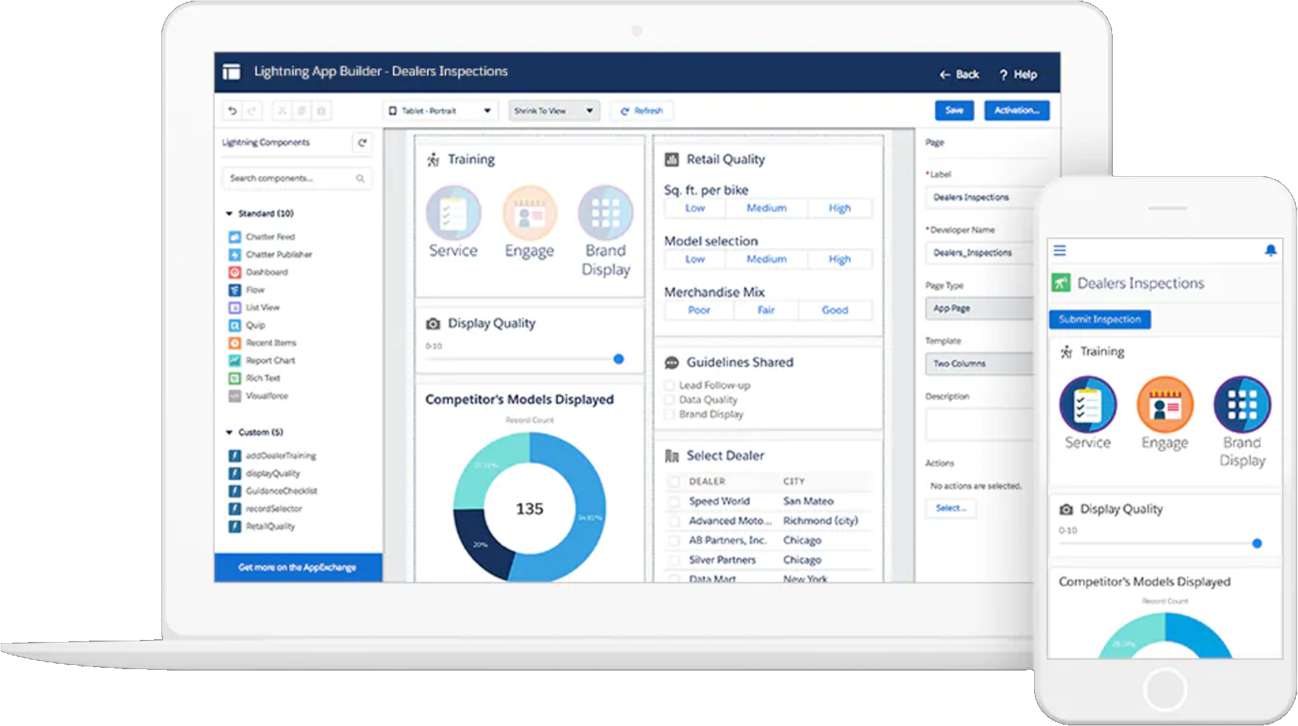Tap the Brand Display icon on the phone
The width and height of the screenshot is (1298, 726).
click(1242, 405)
